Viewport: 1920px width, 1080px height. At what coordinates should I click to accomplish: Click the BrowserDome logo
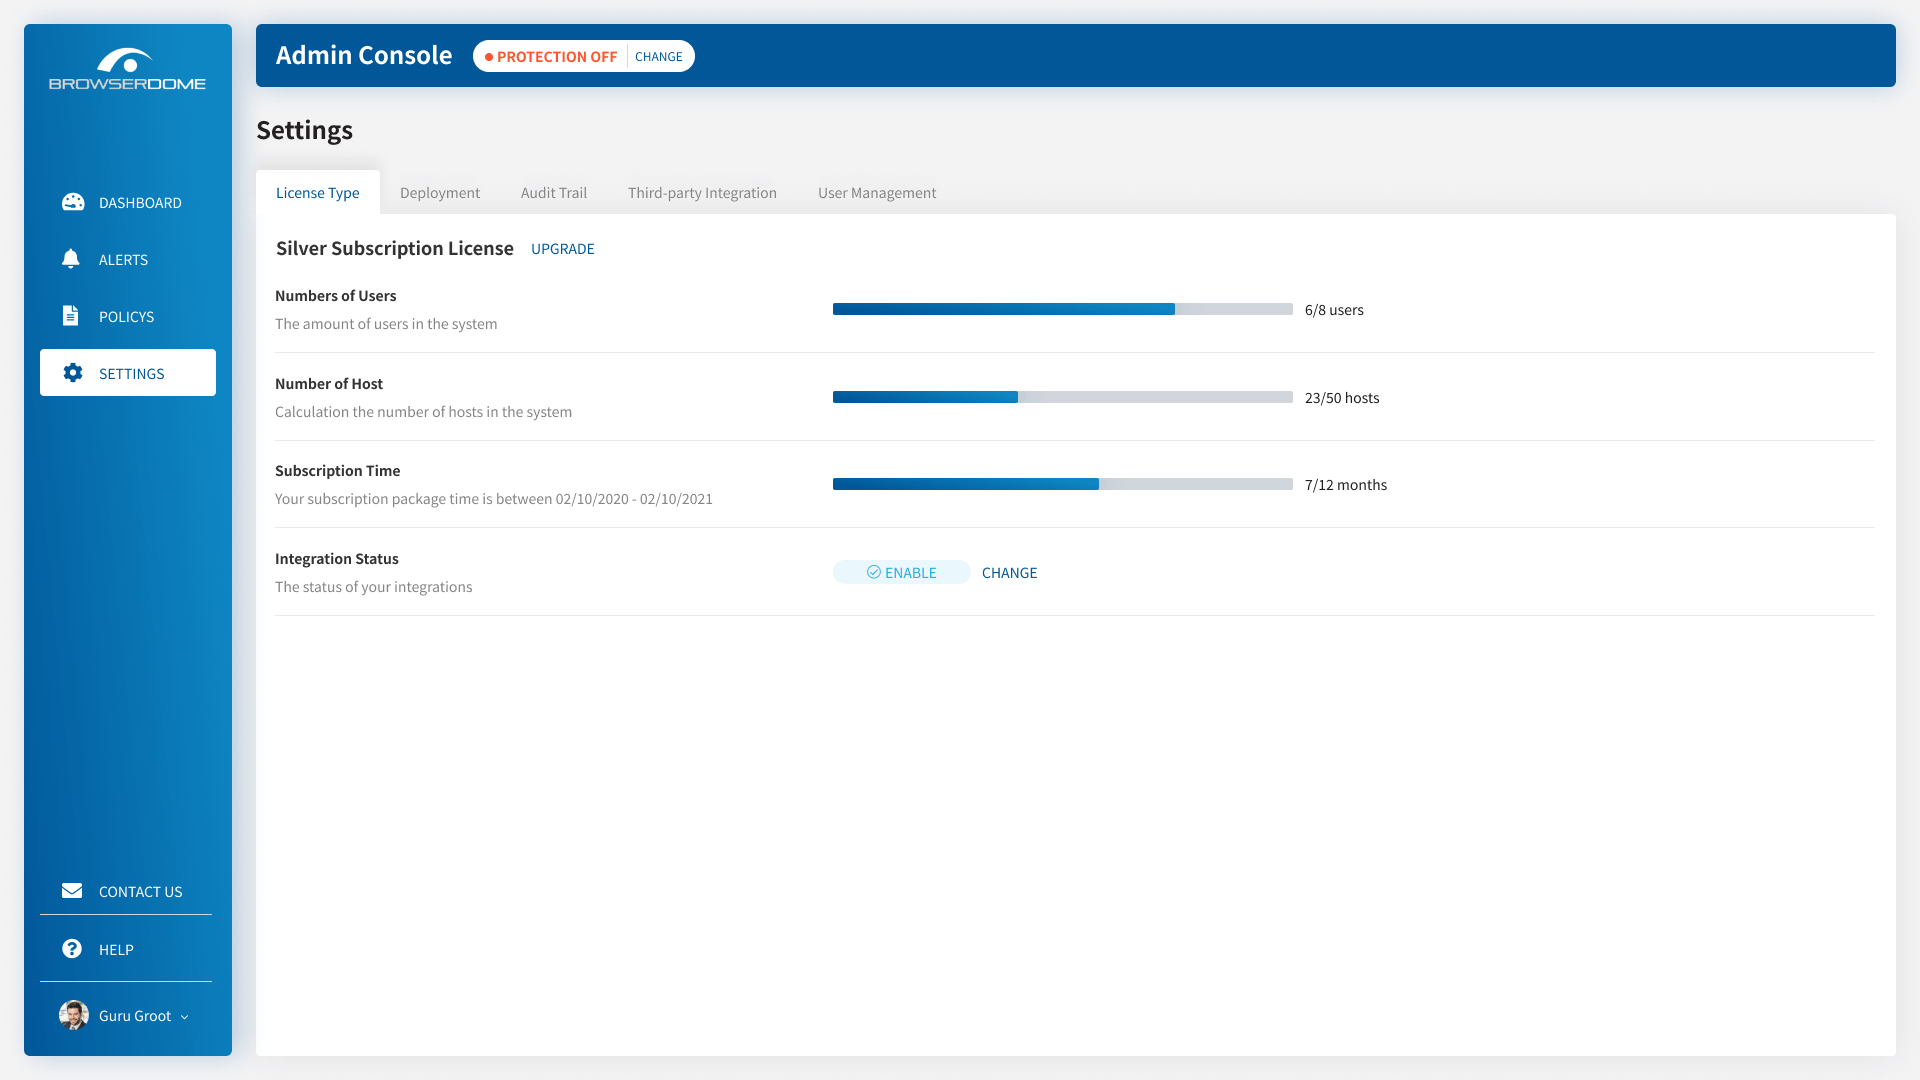pos(127,69)
